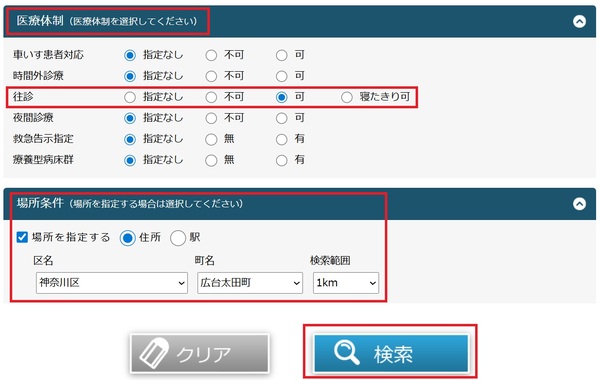Select 可 for 時間外診療
Screen dimensions: 600x380
tap(282, 77)
